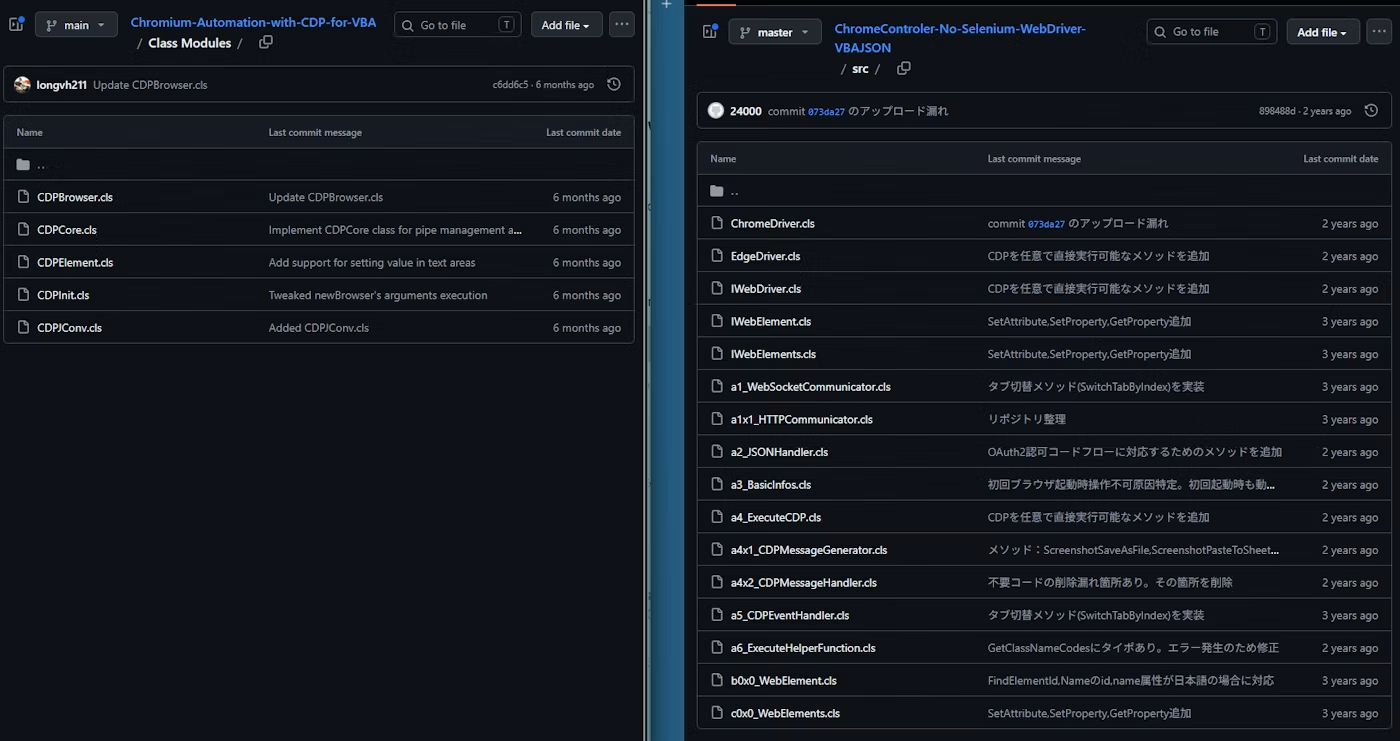Image resolution: width=1400 pixels, height=741 pixels.
Task: Open commit history in the left repository
Action: click(614, 84)
